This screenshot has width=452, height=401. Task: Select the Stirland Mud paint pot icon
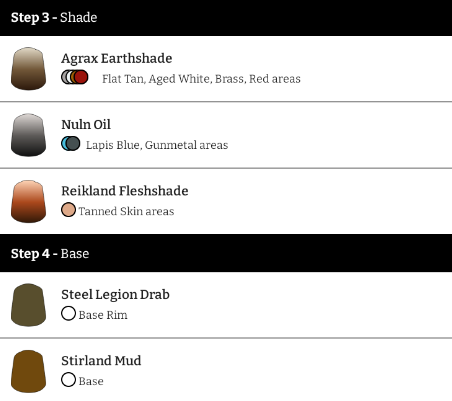coord(28,371)
